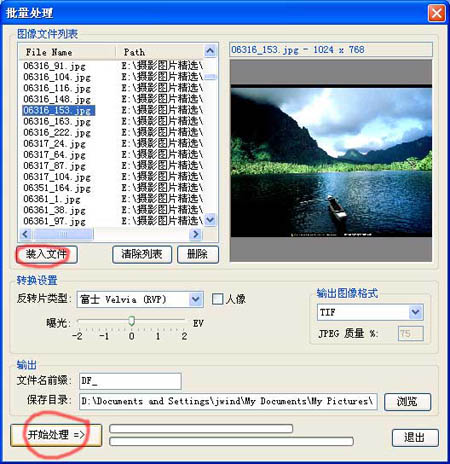Viewport: 450px width, 464px height.
Task: Select 06316_163.jpg in the file list
Action: pos(57,122)
